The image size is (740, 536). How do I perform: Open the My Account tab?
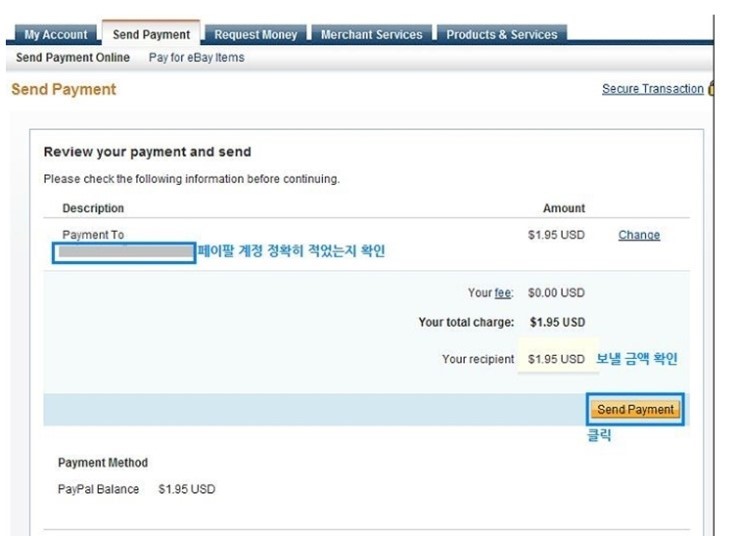click(x=55, y=34)
